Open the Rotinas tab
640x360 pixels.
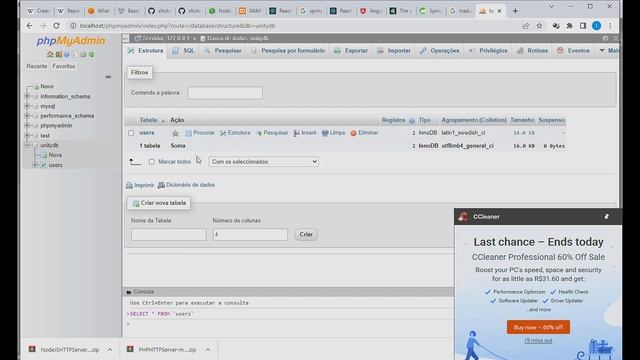click(x=533, y=51)
